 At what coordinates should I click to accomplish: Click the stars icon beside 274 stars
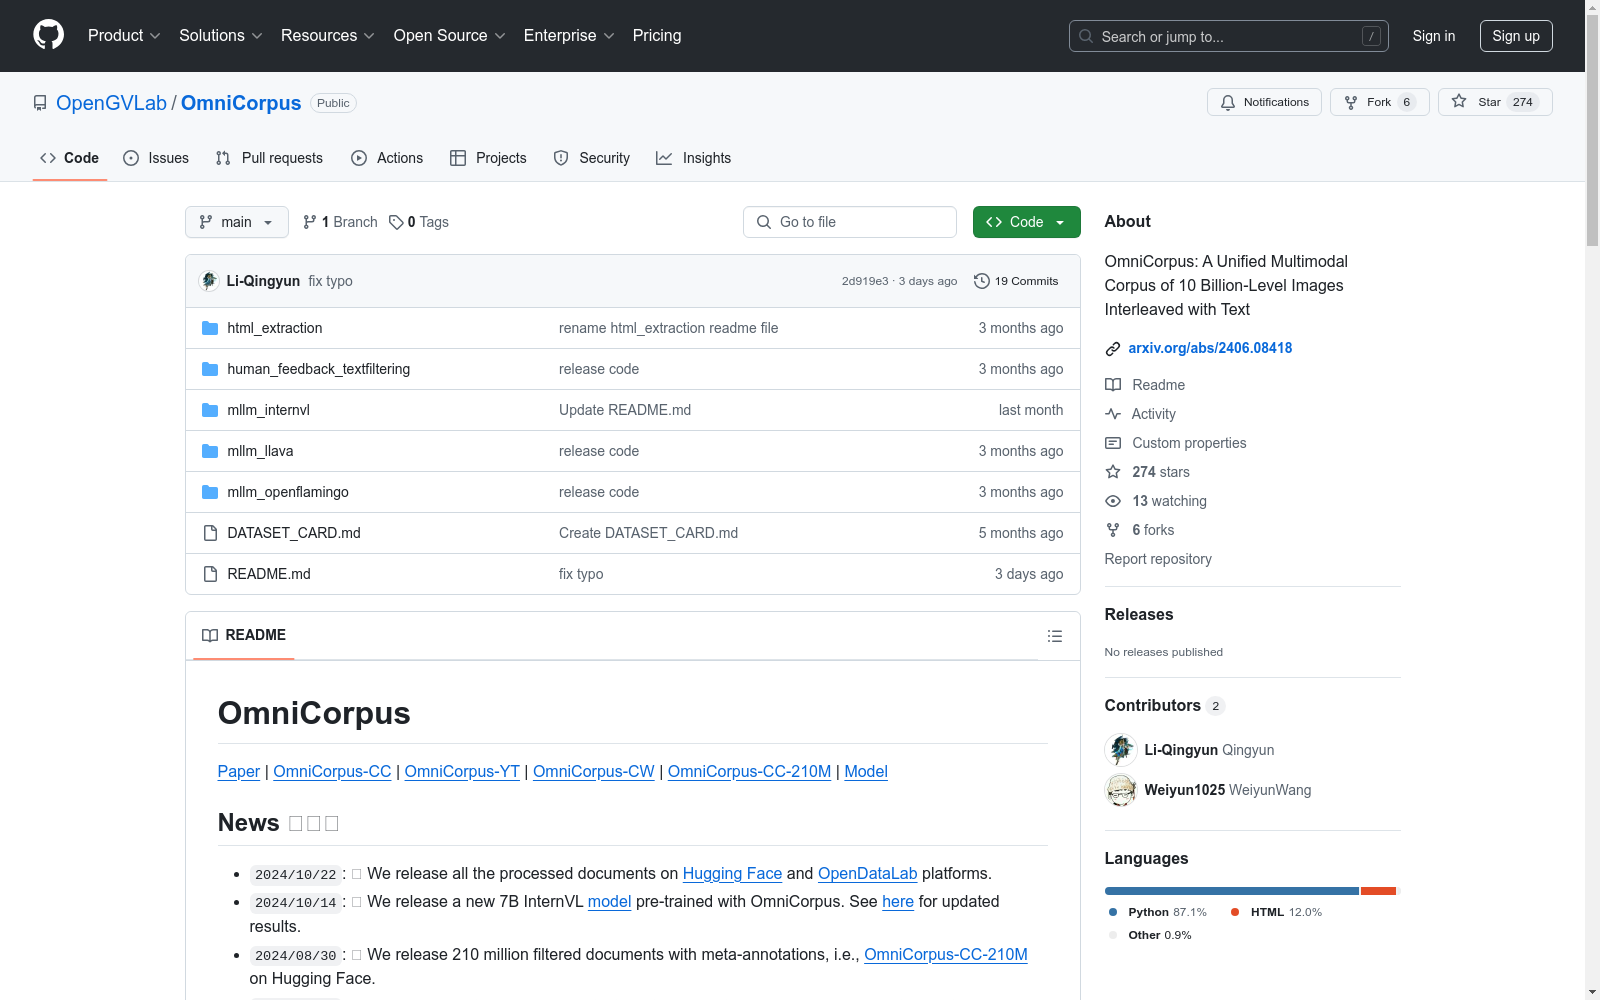pos(1113,472)
